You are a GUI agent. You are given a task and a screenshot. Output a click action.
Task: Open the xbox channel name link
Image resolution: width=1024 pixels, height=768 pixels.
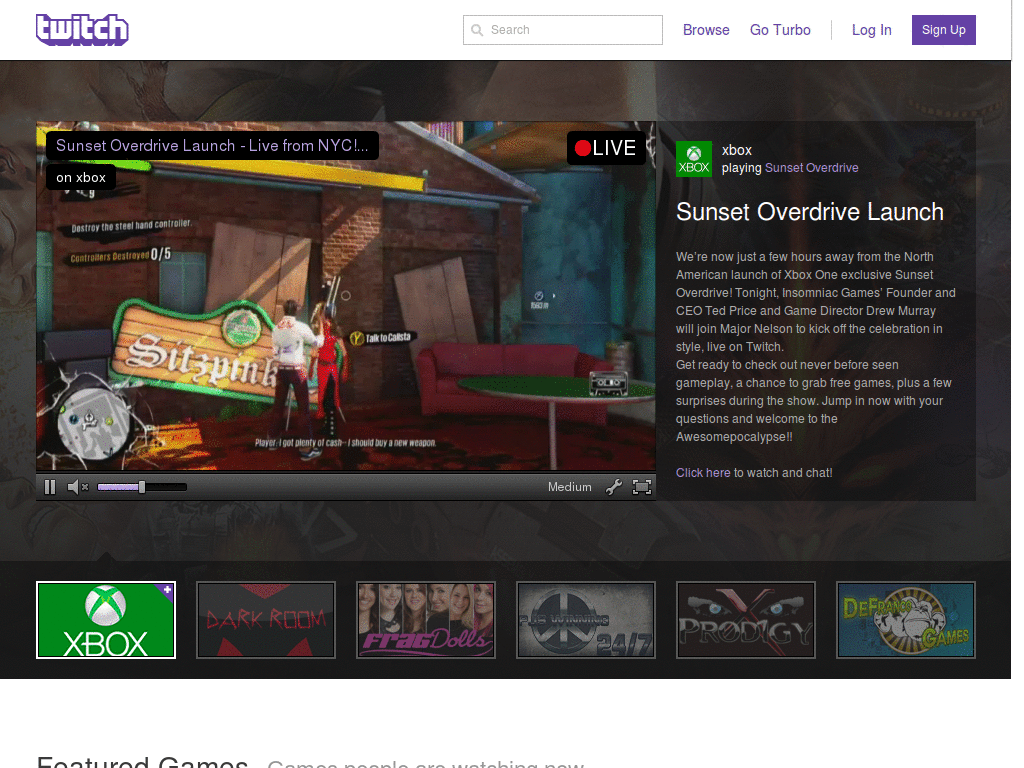737,150
